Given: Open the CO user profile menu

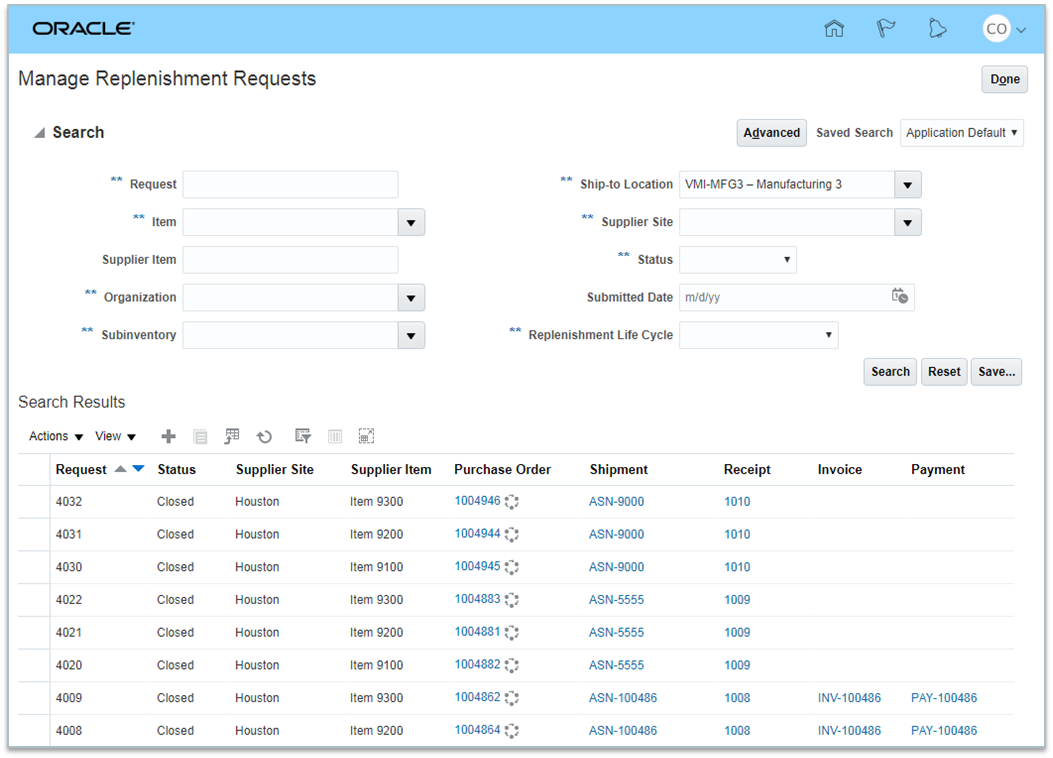Looking at the screenshot, I should click(x=1004, y=29).
